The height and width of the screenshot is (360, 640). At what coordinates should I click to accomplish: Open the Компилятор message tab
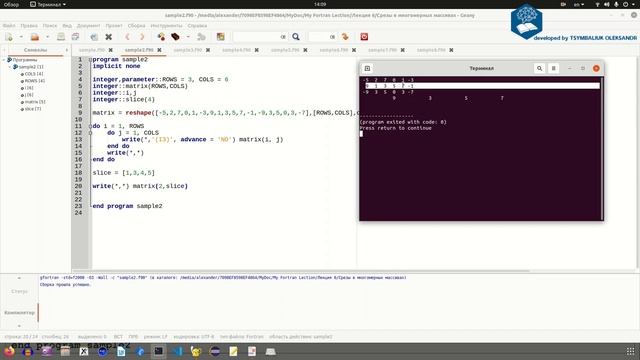pyautogui.click(x=19, y=313)
